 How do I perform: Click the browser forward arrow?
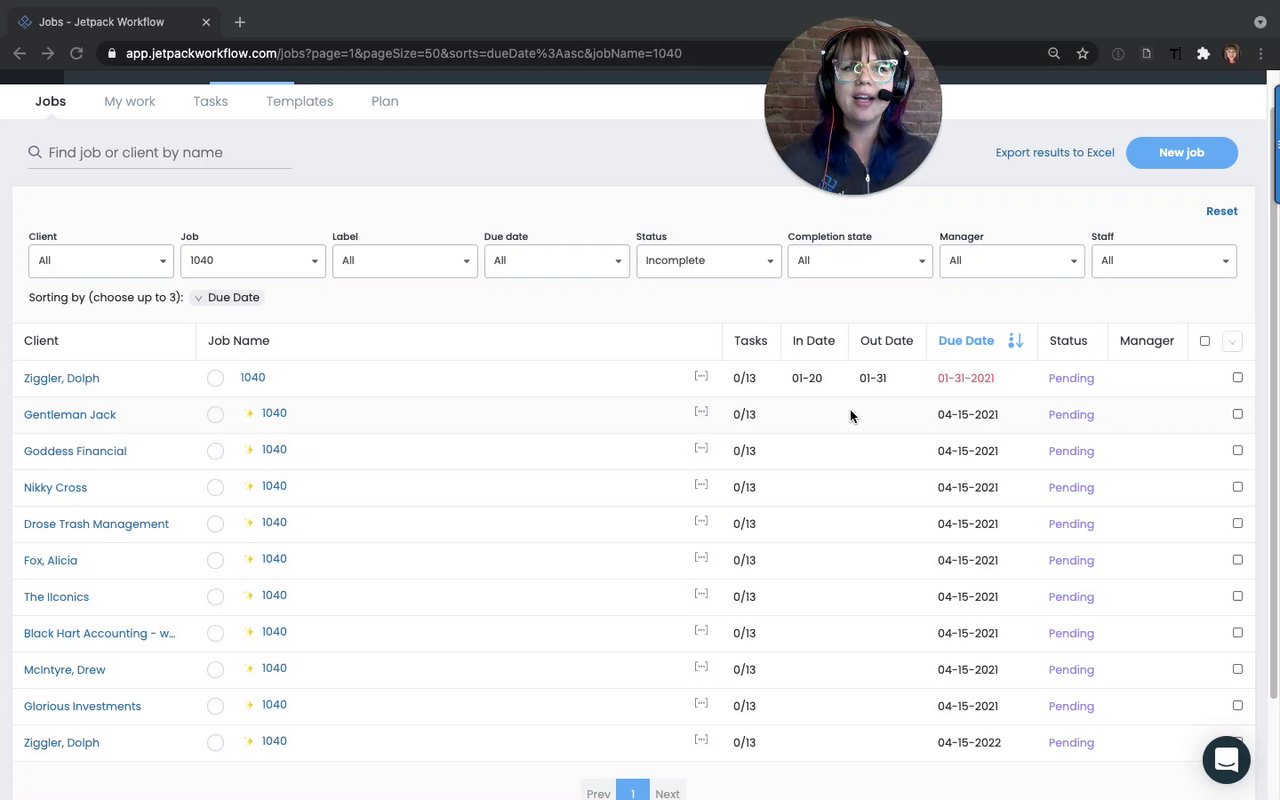[x=47, y=53]
